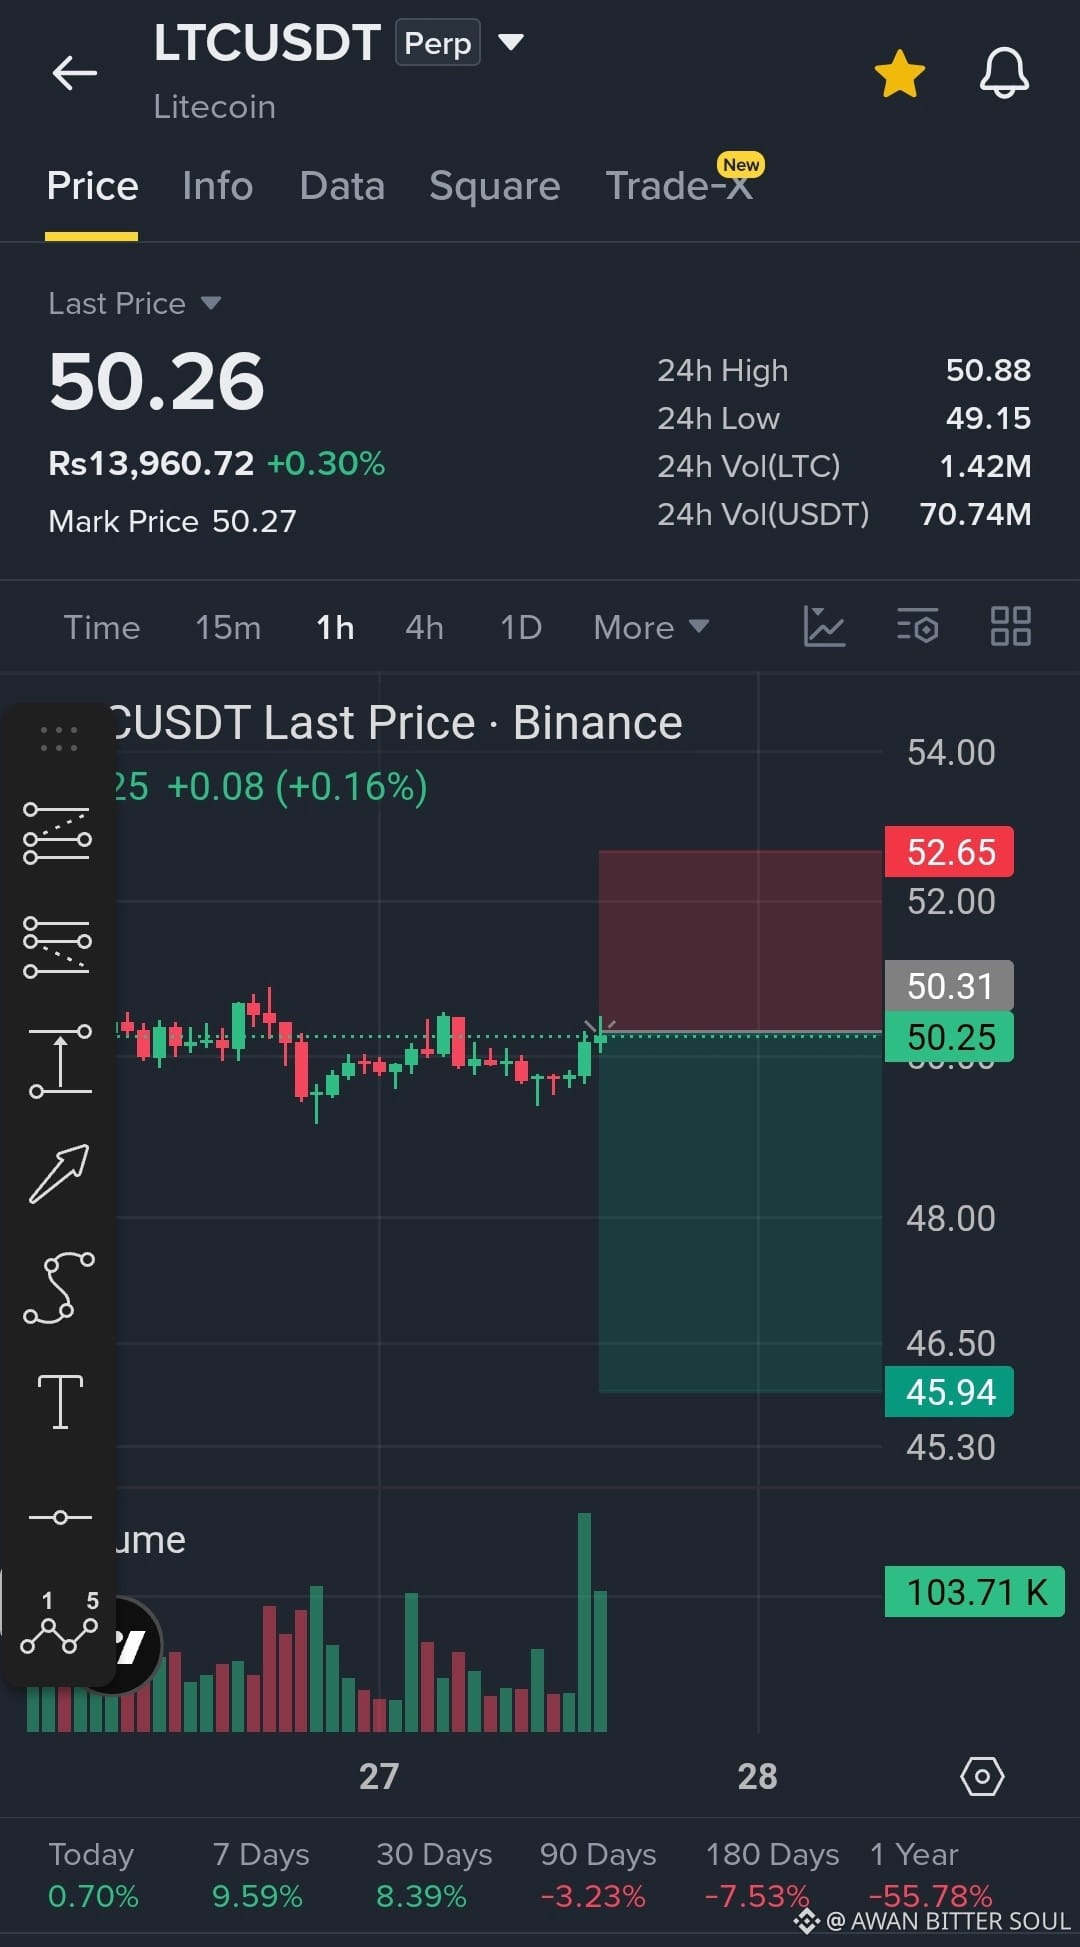Switch to the Square tab
This screenshot has width=1080, height=1947.
(495, 186)
